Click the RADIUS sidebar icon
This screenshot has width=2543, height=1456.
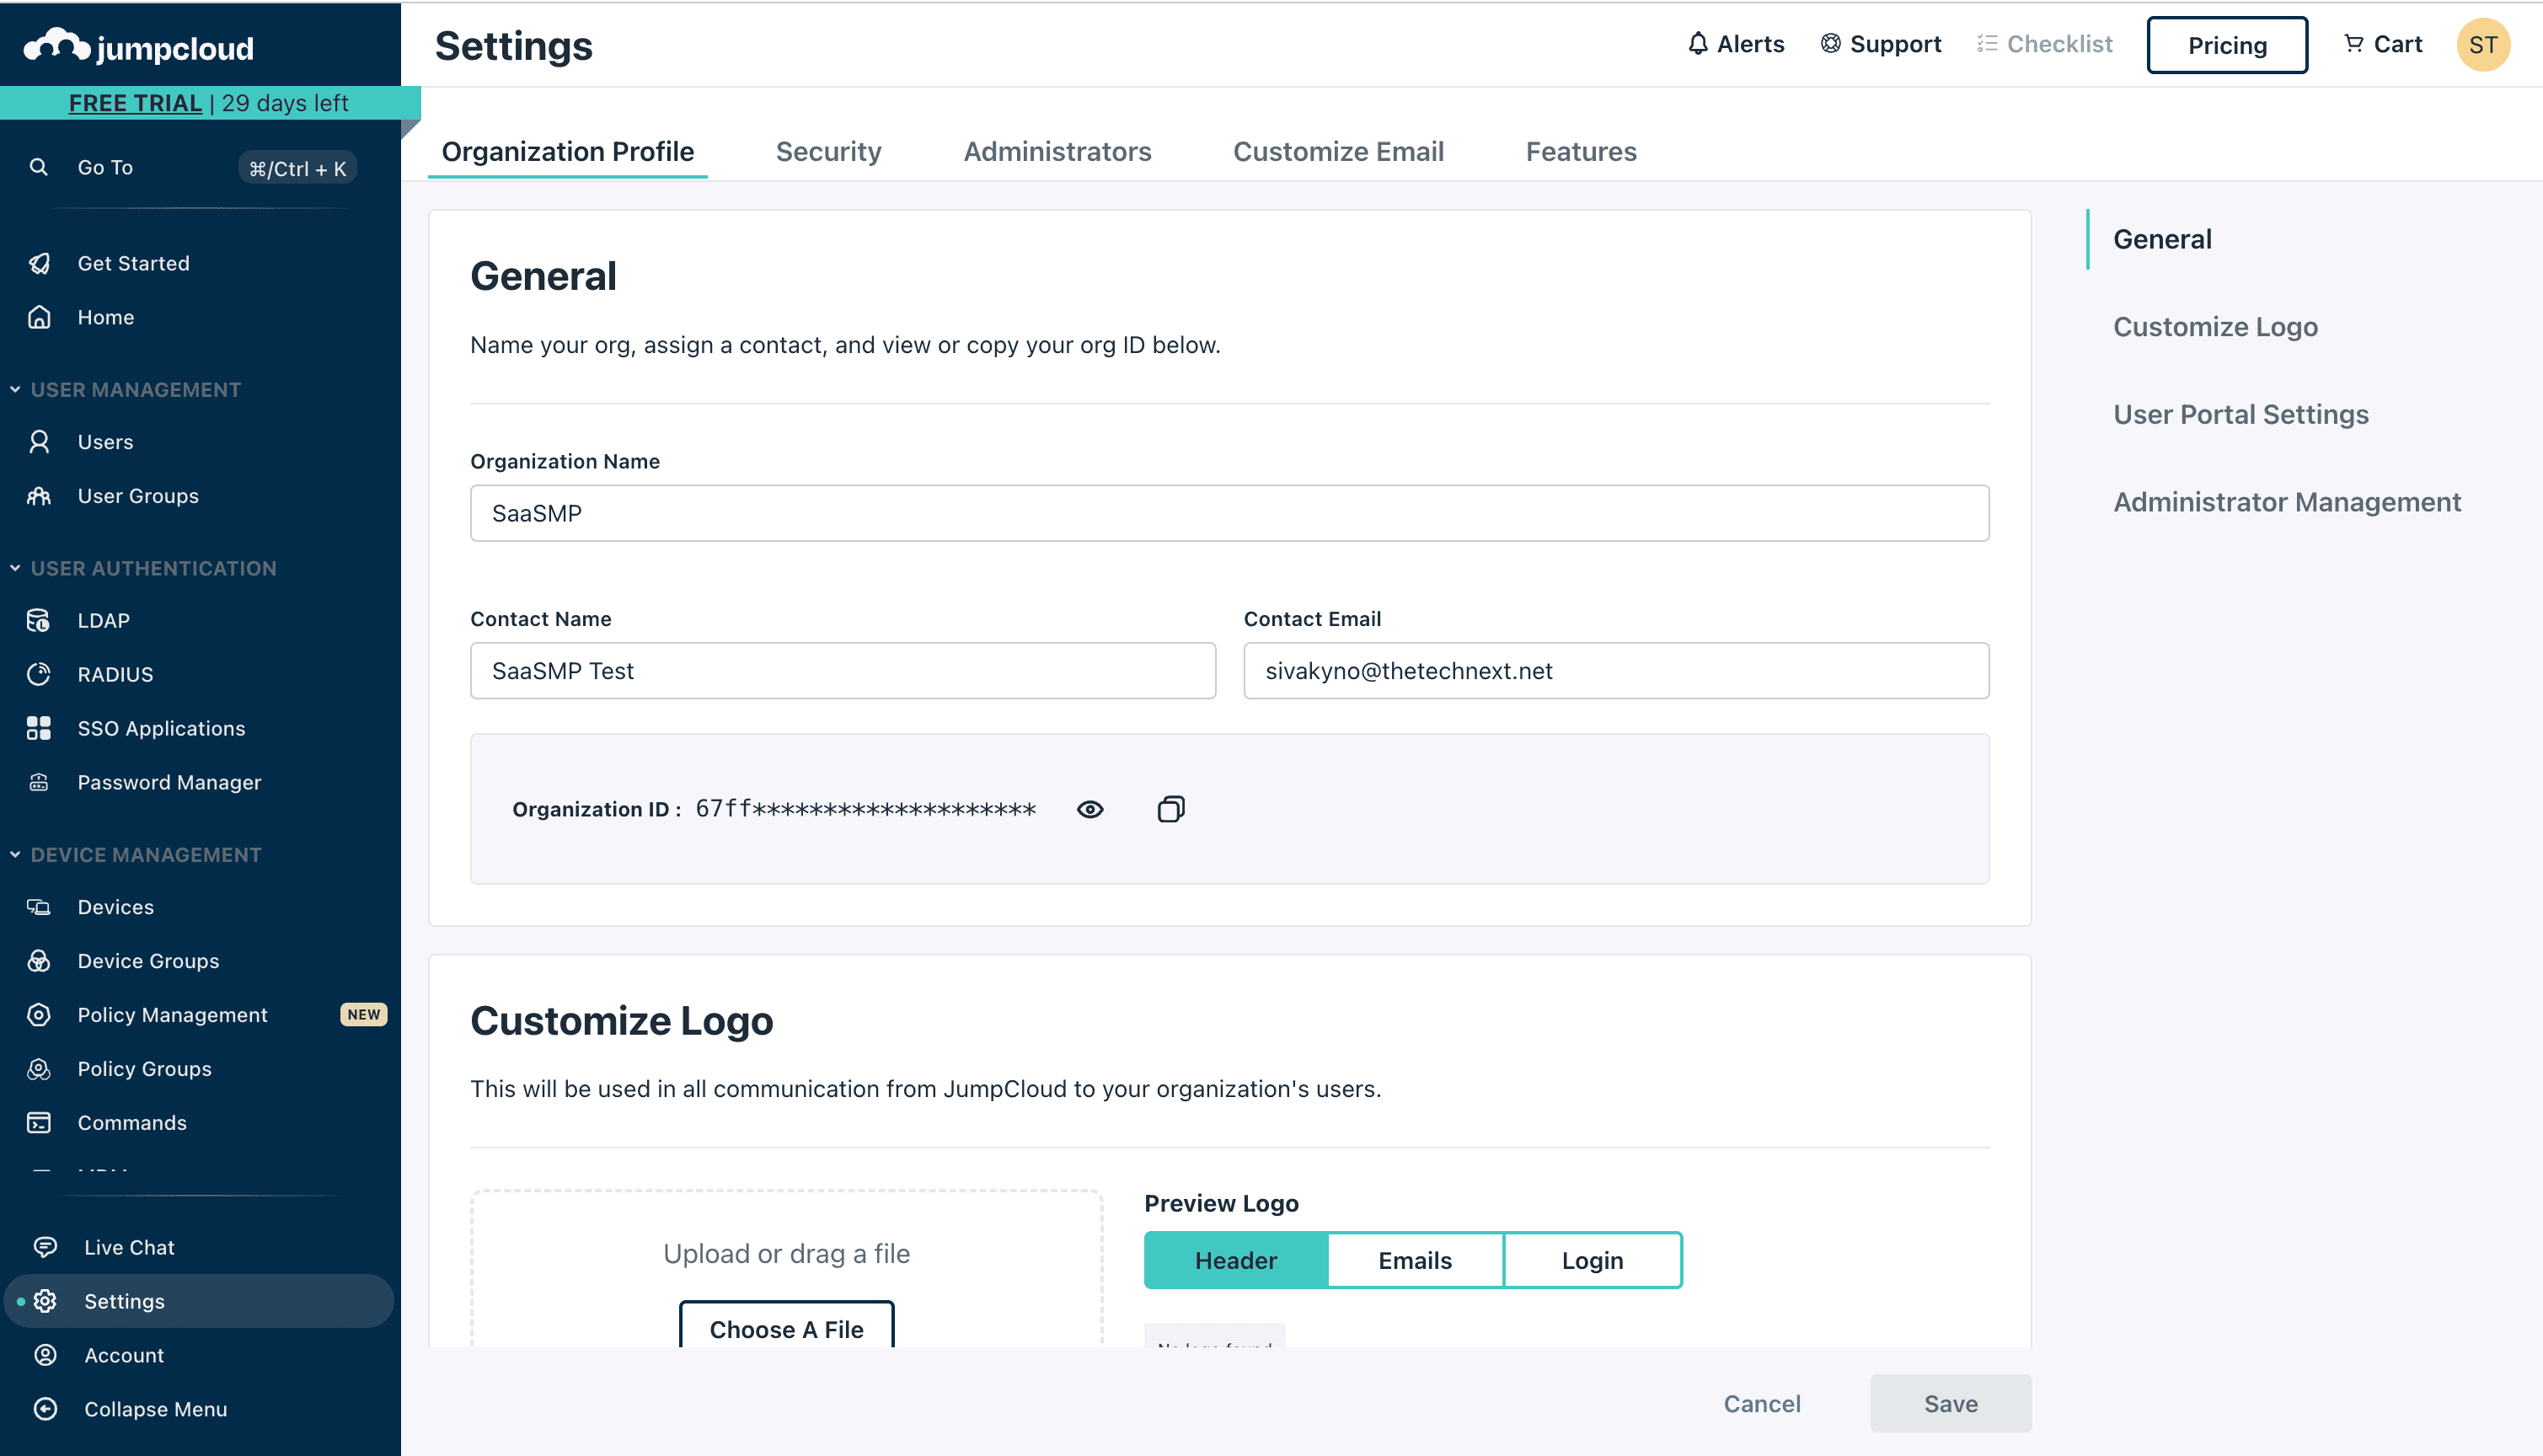coord(39,674)
